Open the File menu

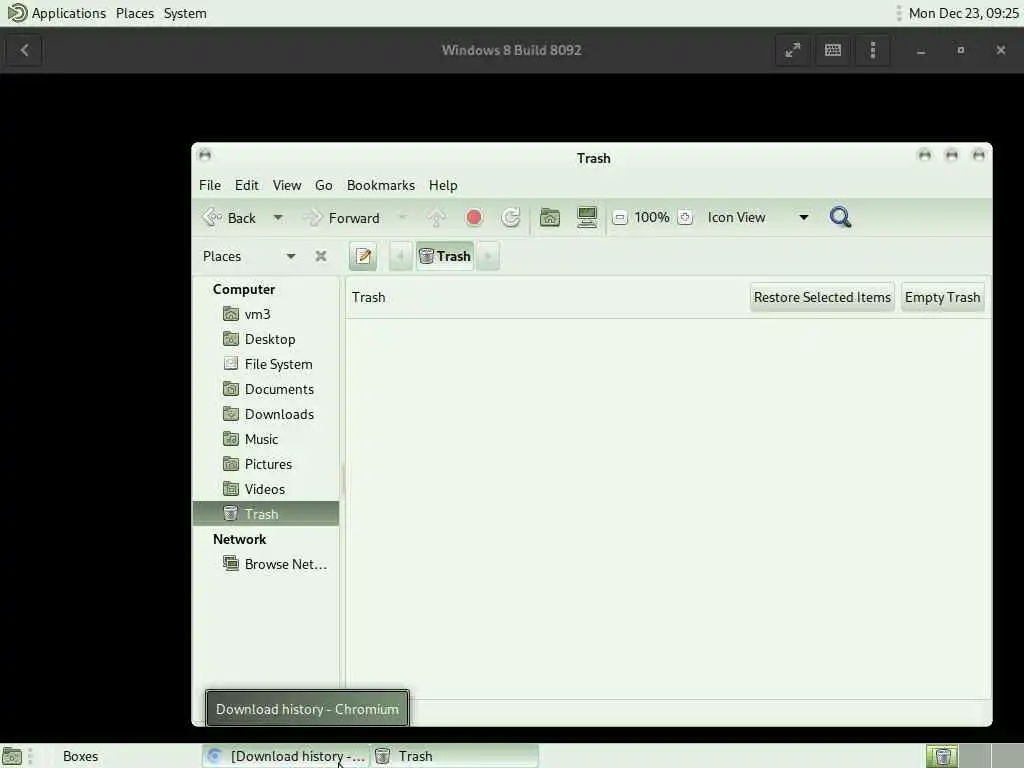[210, 185]
